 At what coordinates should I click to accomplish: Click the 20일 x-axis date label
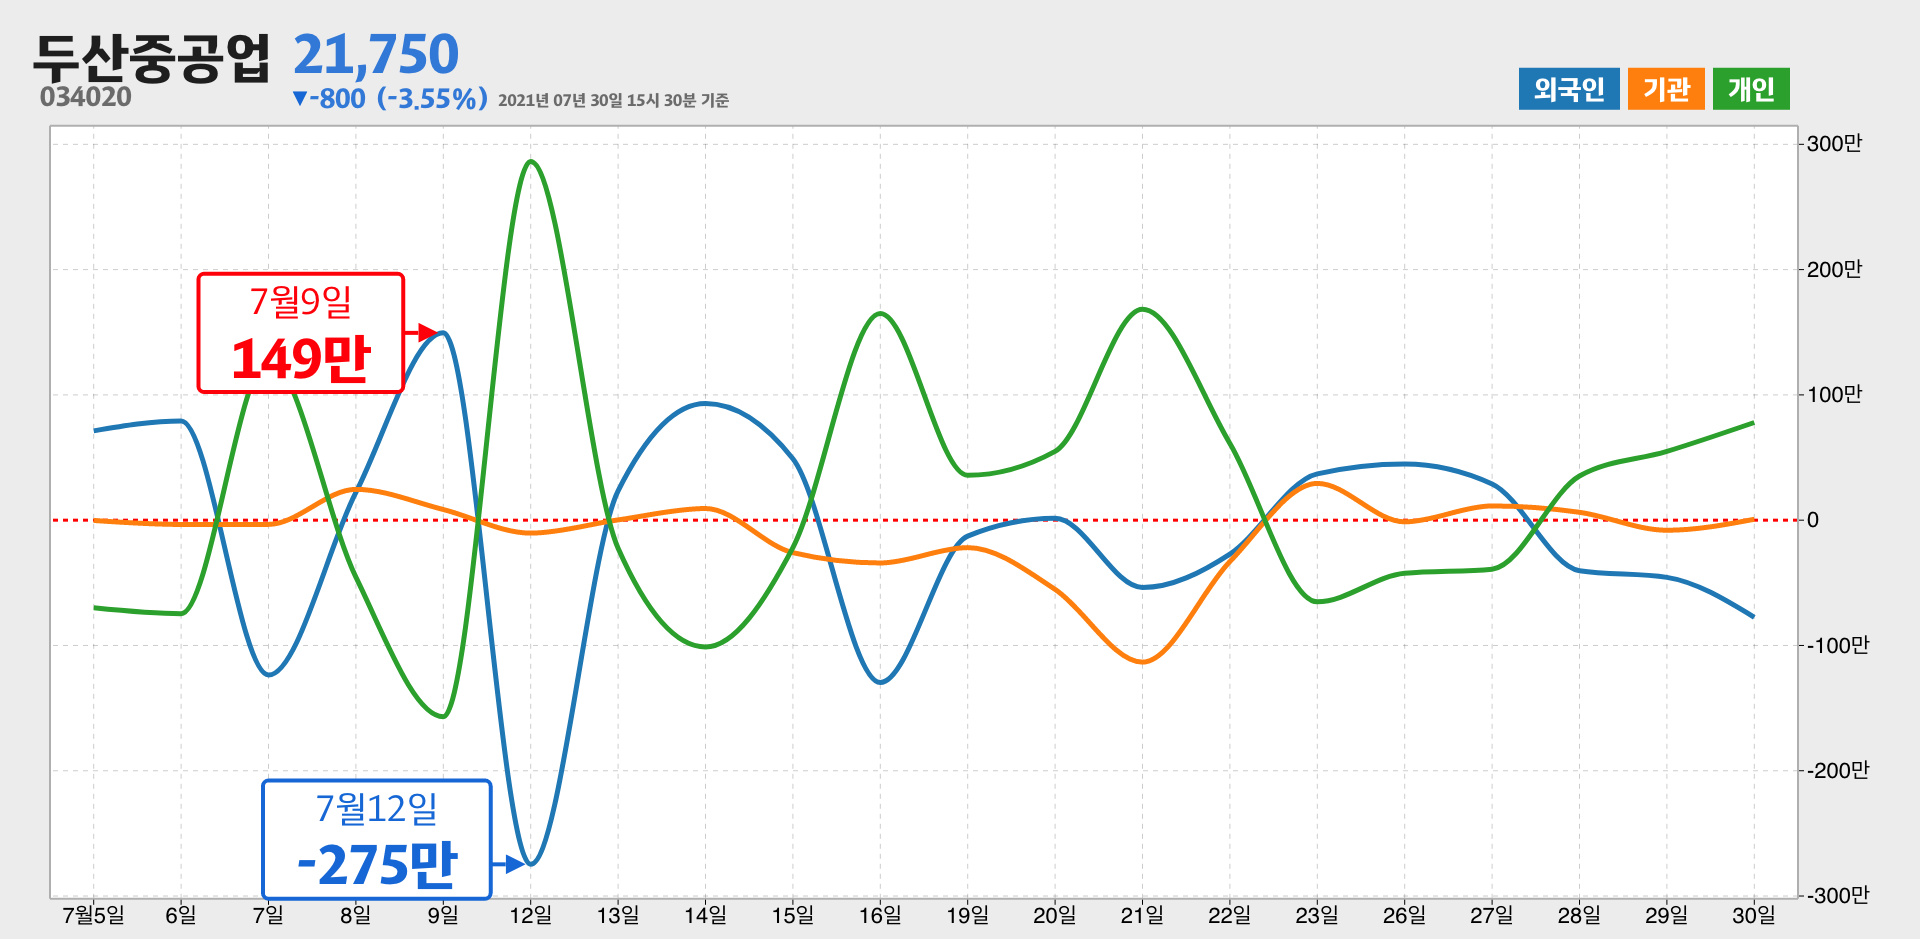1055,915
